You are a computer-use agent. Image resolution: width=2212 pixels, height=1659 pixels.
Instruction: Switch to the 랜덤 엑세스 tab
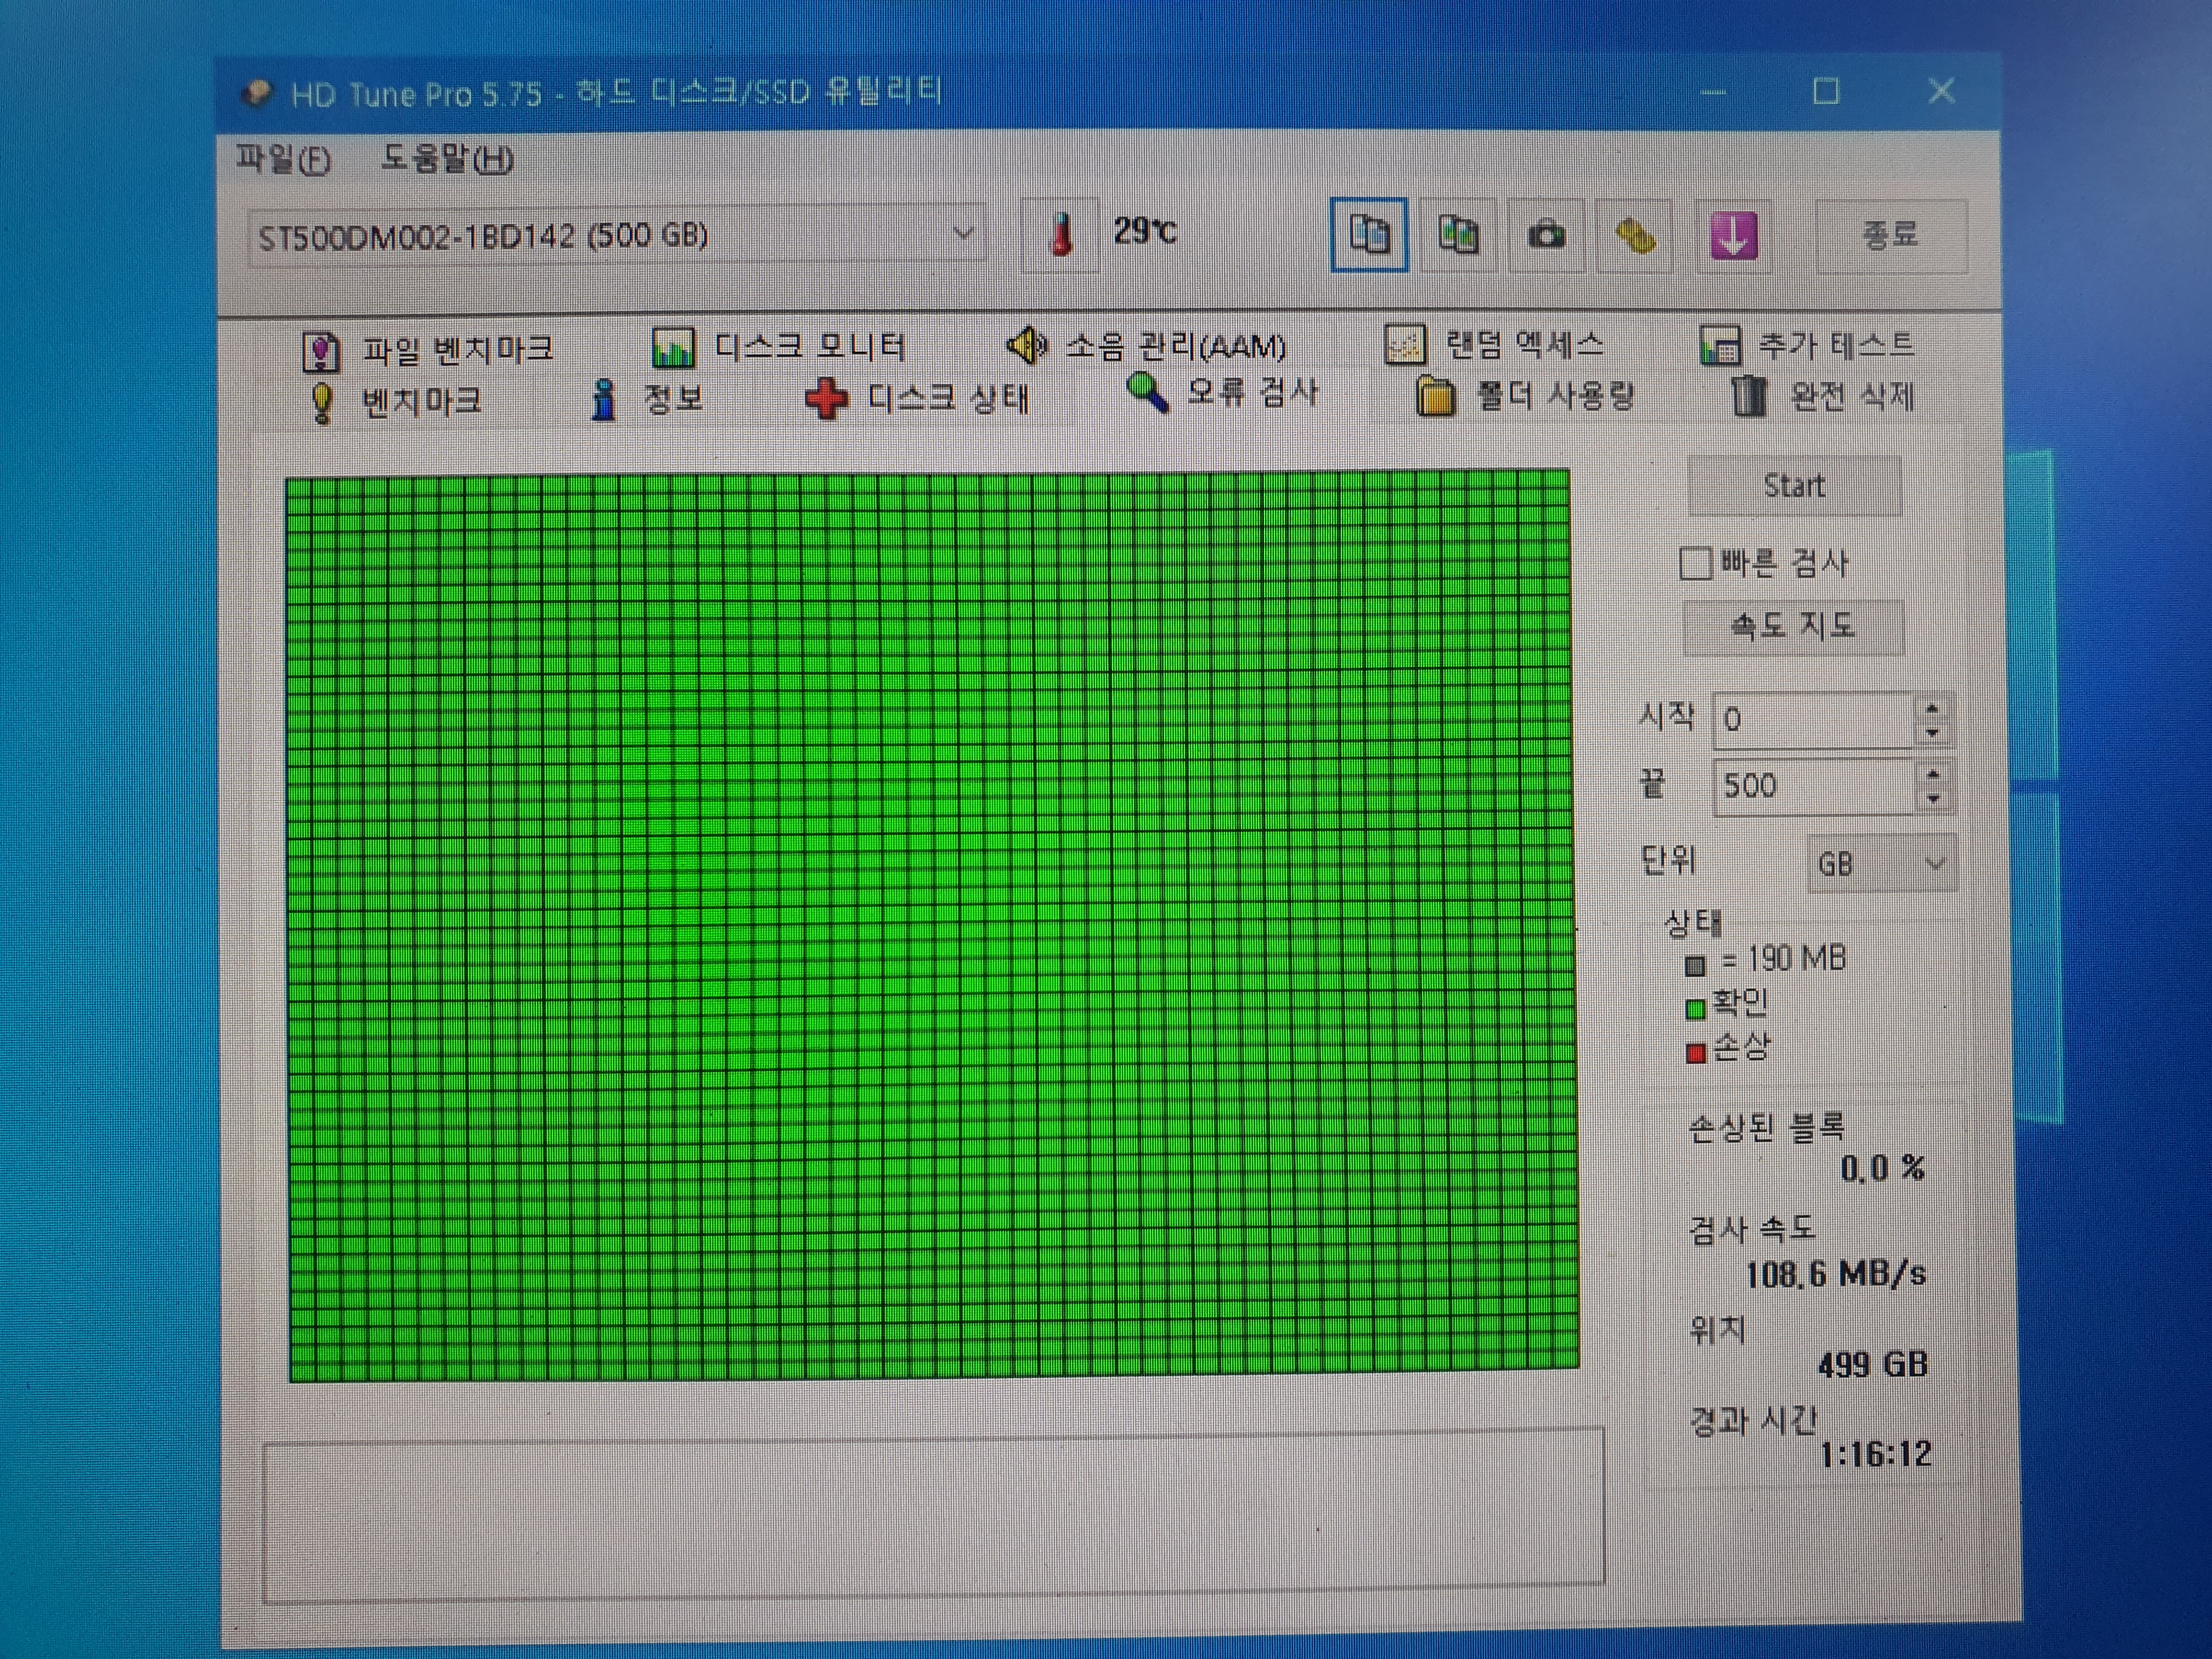(1495, 345)
